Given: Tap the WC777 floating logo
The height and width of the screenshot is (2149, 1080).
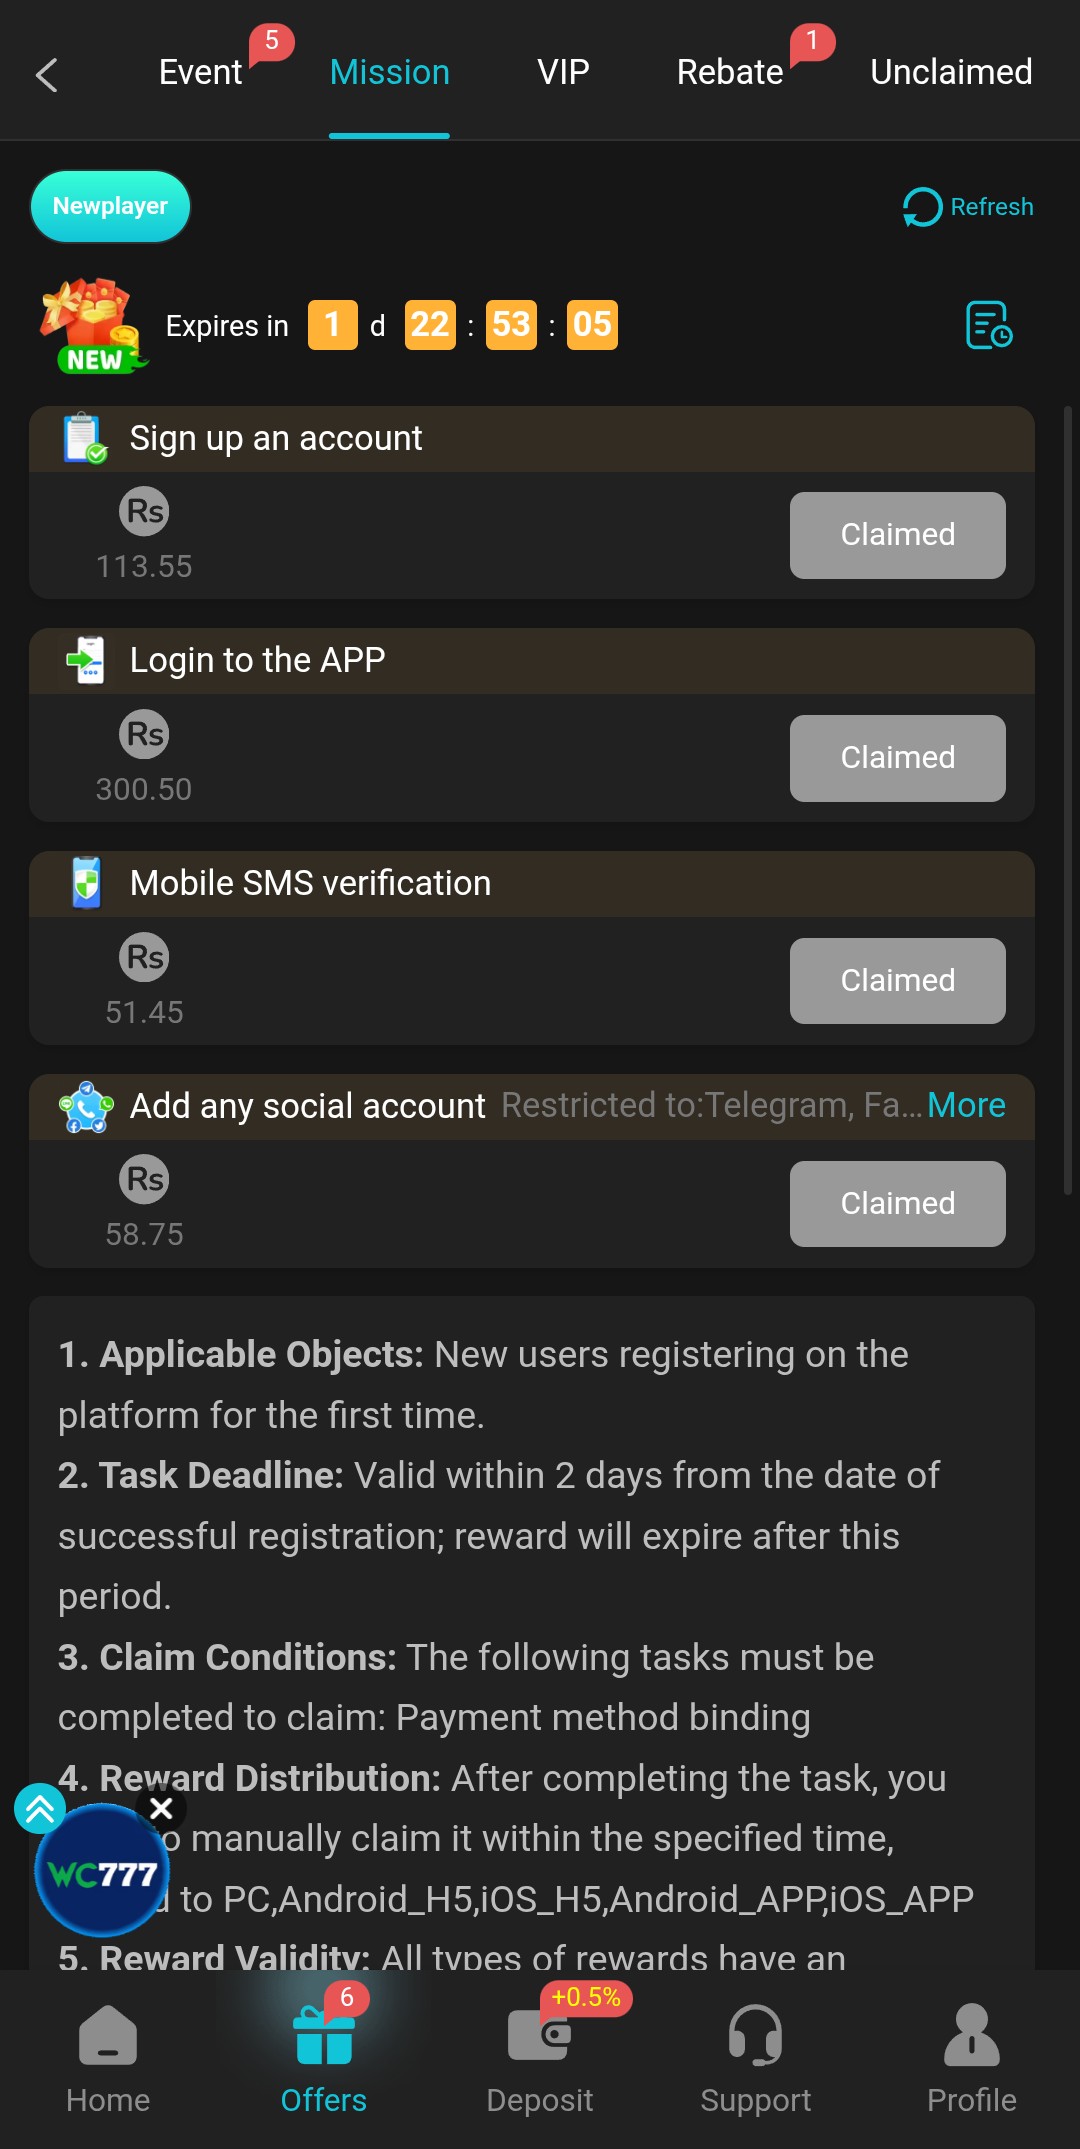Looking at the screenshot, I should tap(100, 1872).
